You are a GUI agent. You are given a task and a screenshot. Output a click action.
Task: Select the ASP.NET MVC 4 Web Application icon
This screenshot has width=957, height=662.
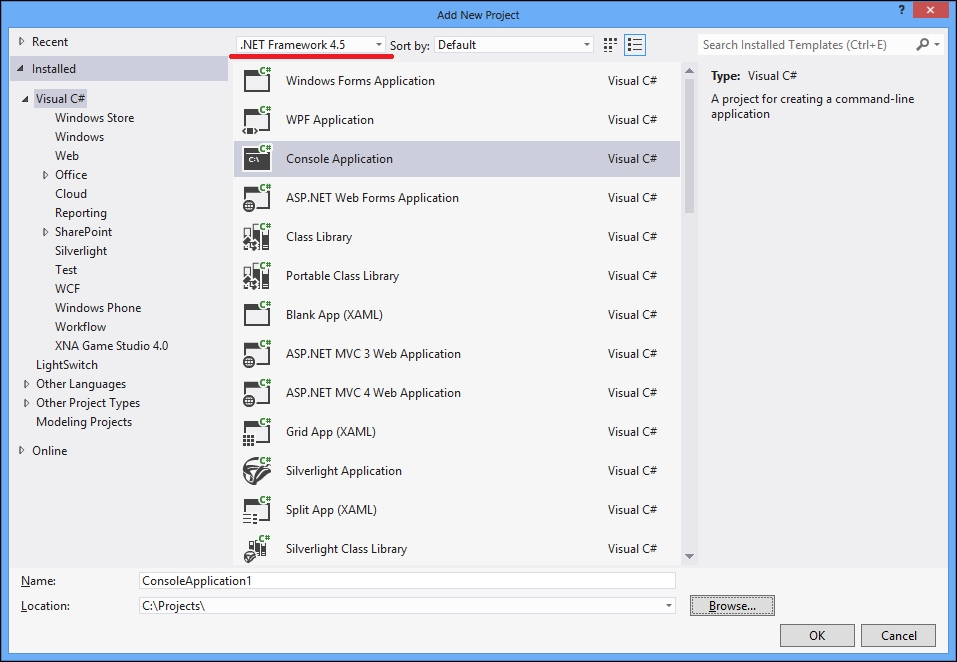257,393
